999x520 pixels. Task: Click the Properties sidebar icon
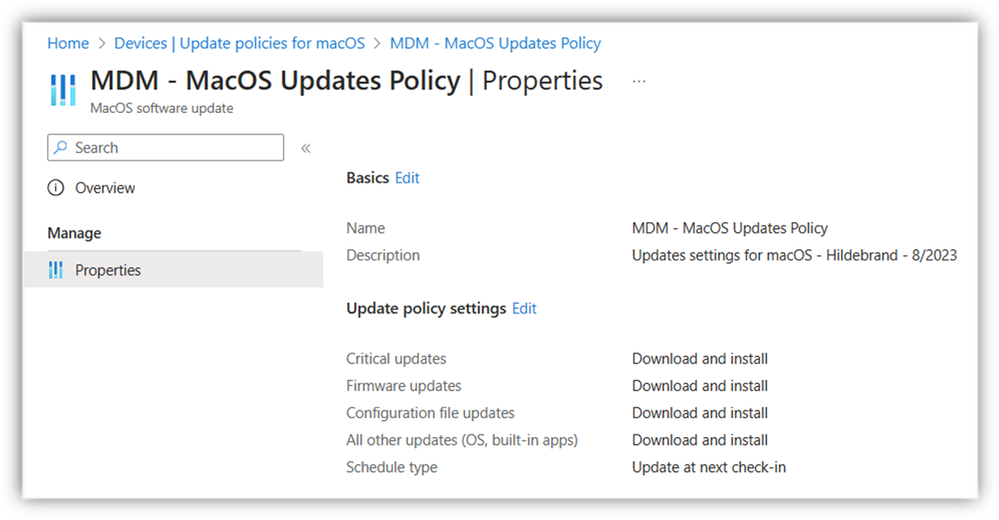point(56,270)
